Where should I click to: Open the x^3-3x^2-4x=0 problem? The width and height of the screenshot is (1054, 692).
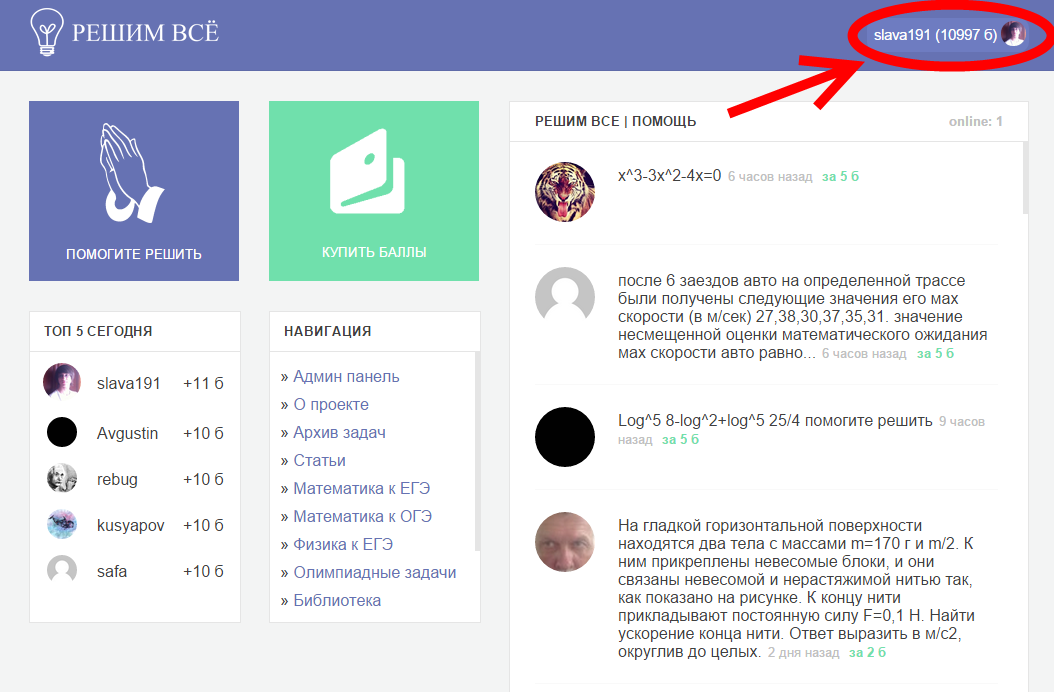(669, 176)
